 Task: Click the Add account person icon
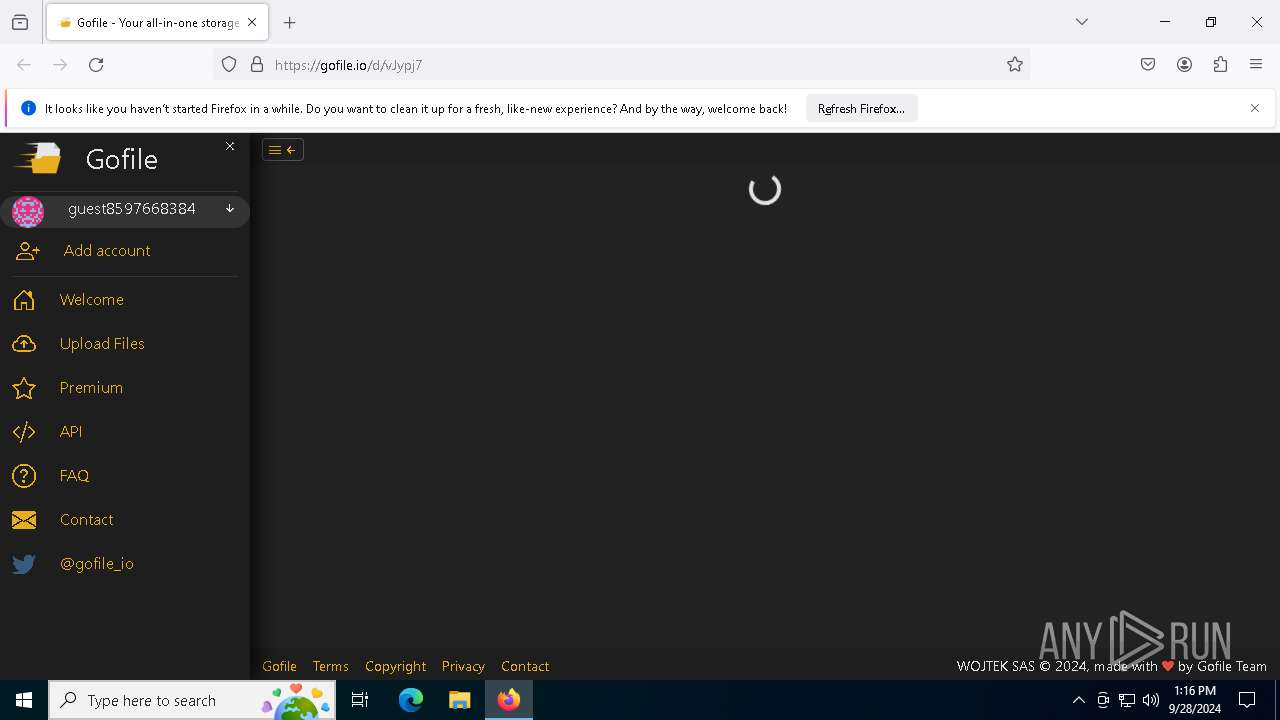[27, 251]
